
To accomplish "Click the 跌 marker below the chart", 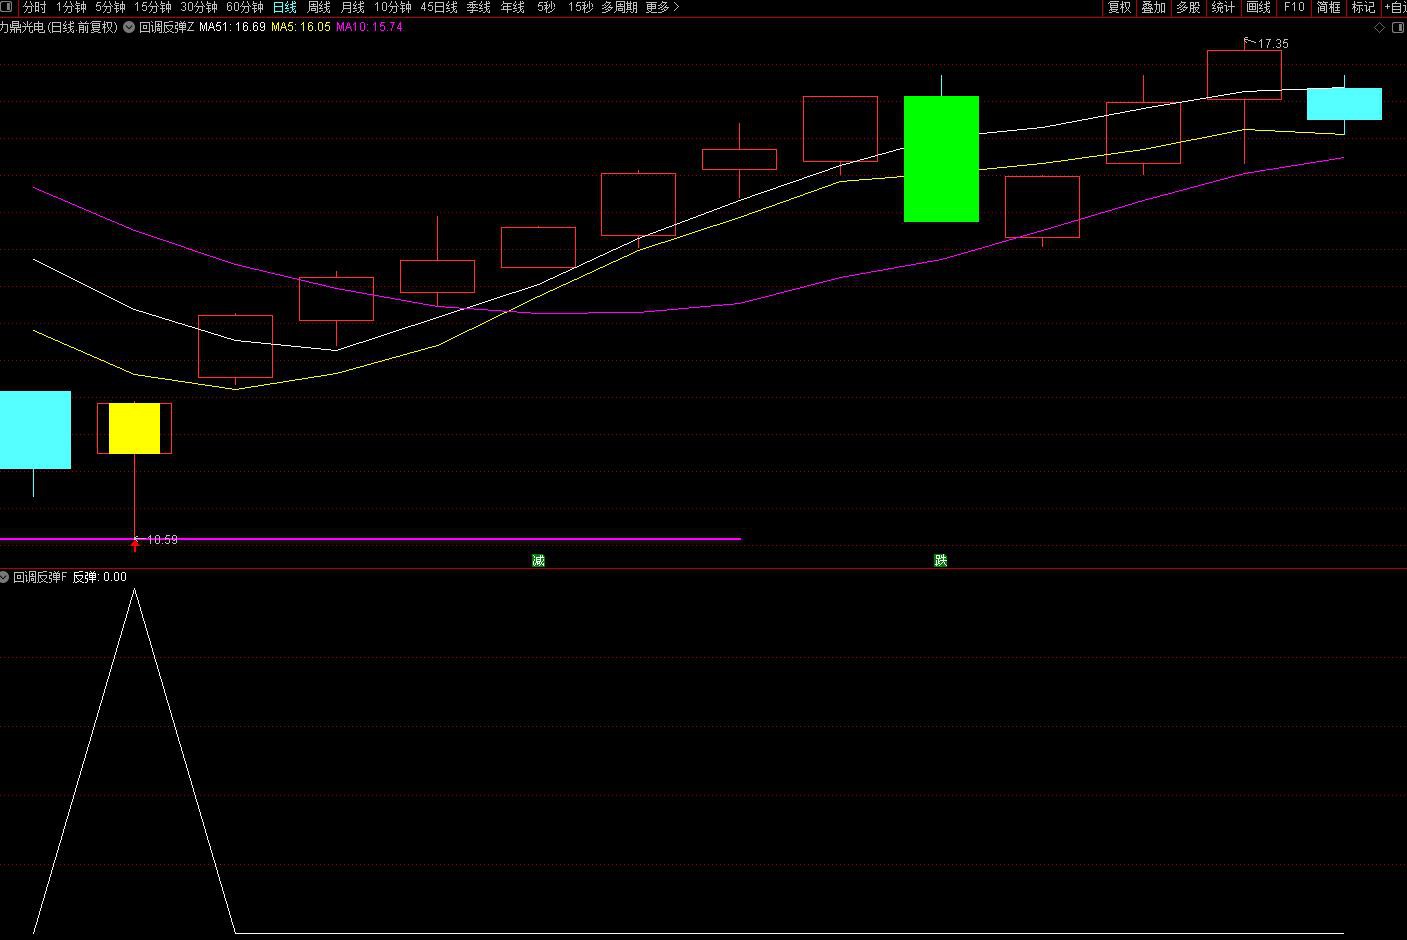I will tap(940, 560).
